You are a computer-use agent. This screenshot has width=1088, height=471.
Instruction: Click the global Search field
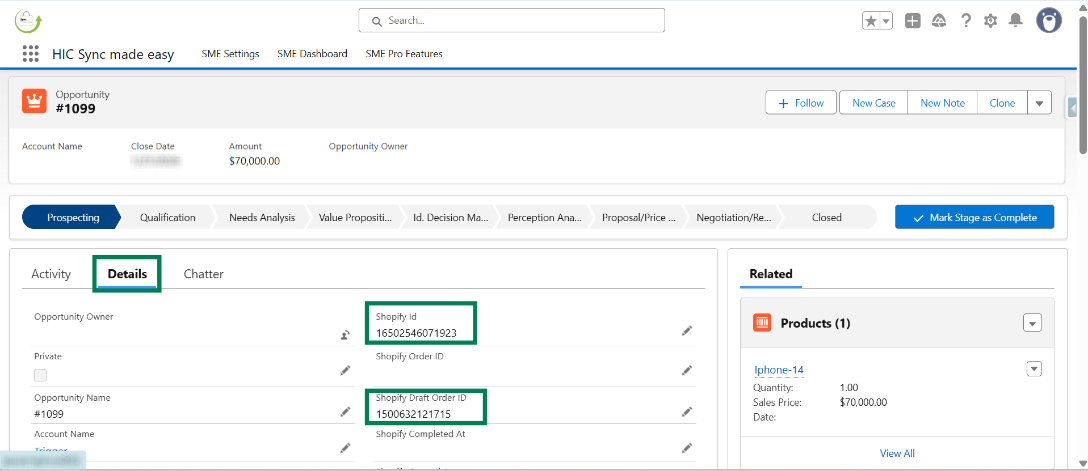(511, 21)
